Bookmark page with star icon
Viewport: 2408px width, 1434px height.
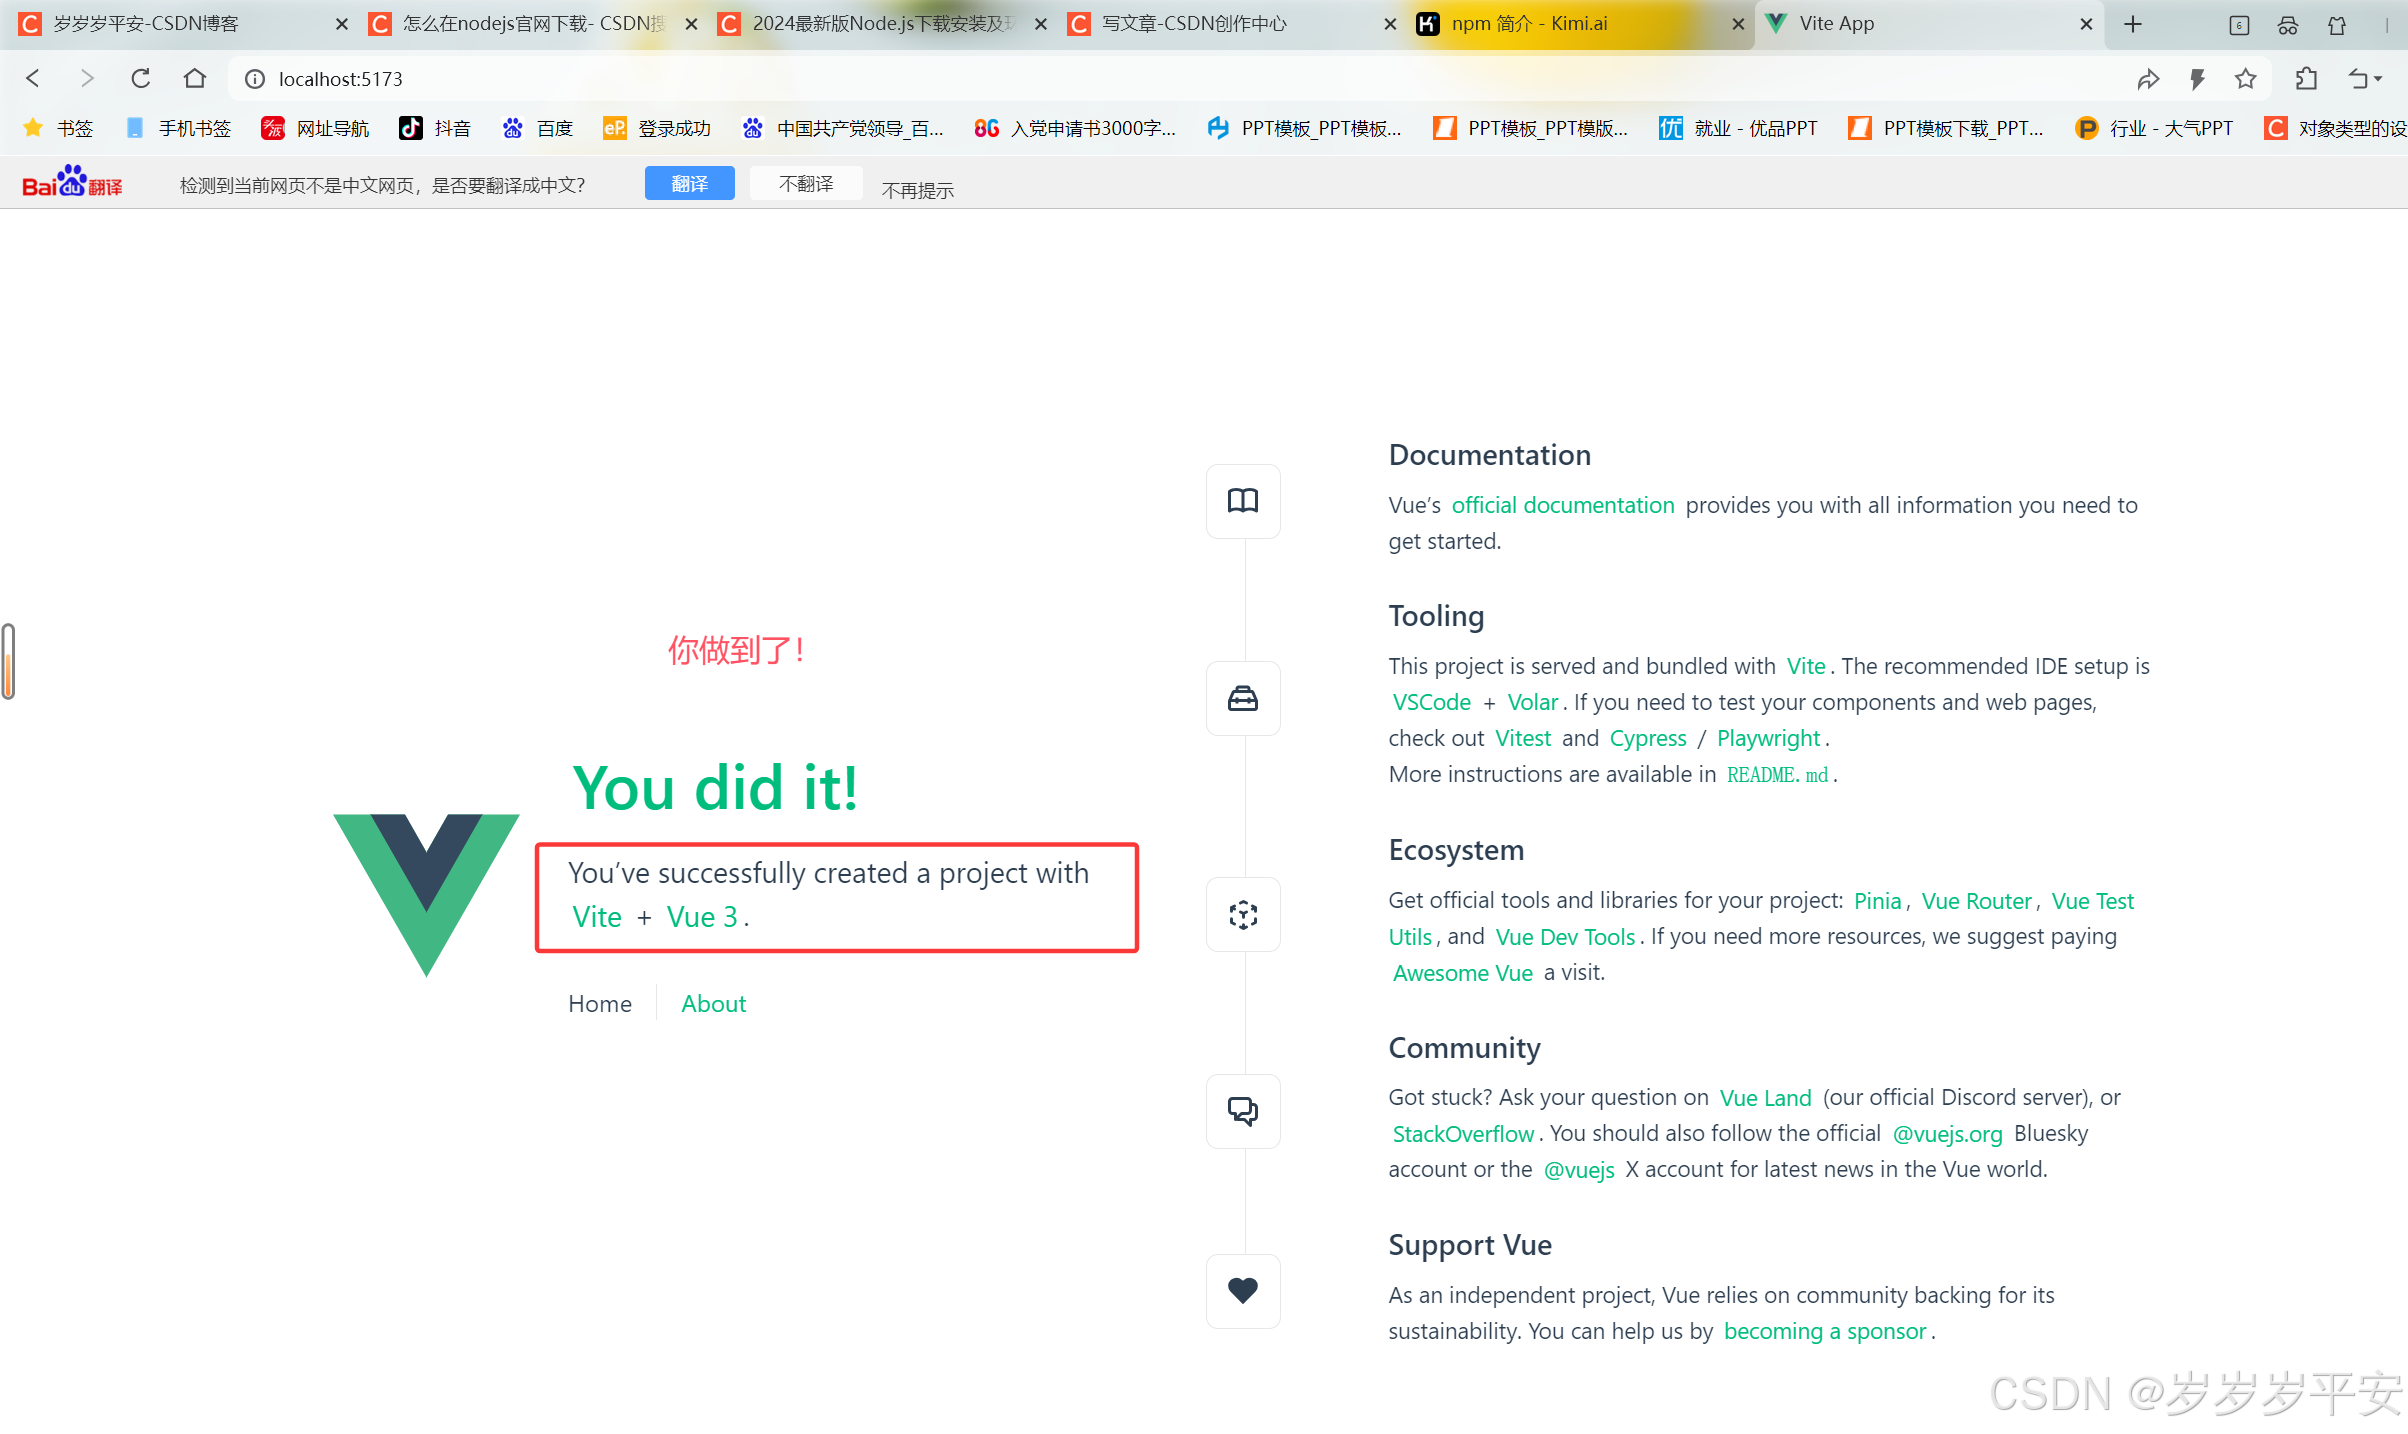tap(2245, 79)
